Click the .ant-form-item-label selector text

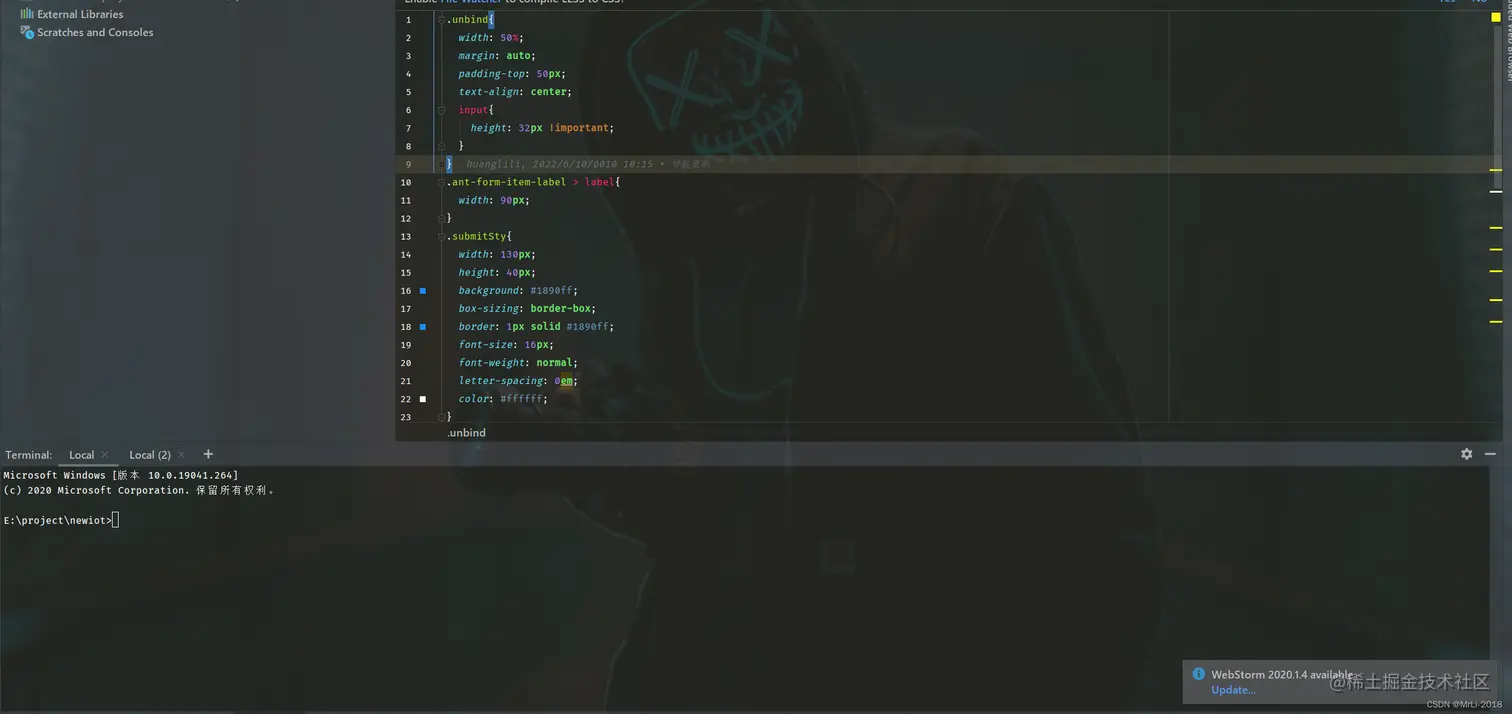point(506,182)
